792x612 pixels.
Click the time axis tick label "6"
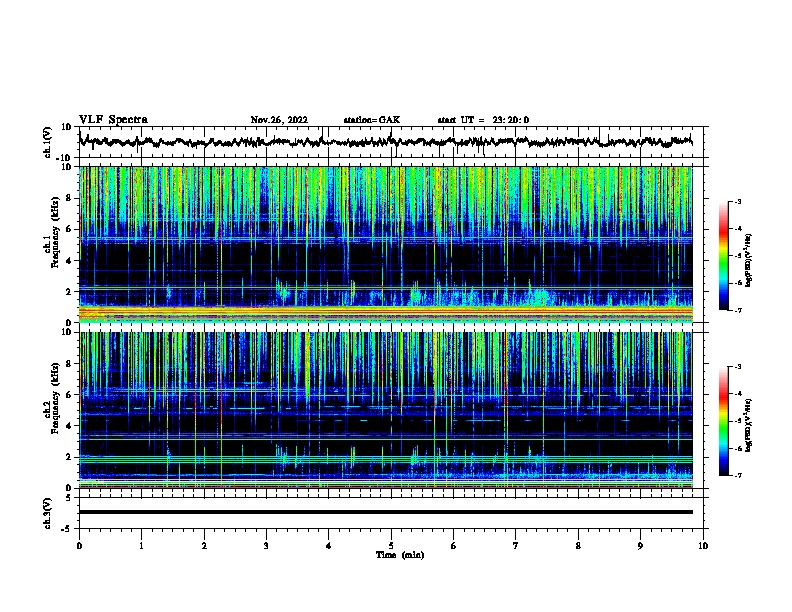coord(454,546)
